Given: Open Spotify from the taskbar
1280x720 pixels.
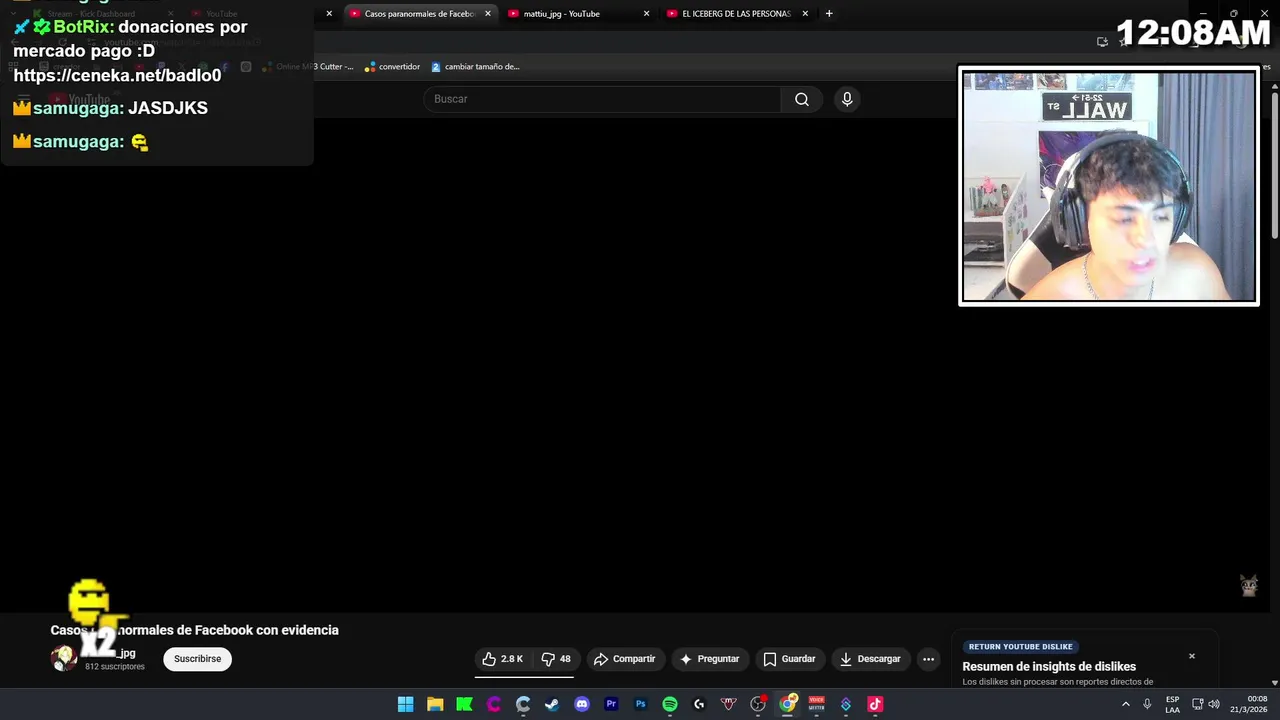Looking at the screenshot, I should click(670, 704).
